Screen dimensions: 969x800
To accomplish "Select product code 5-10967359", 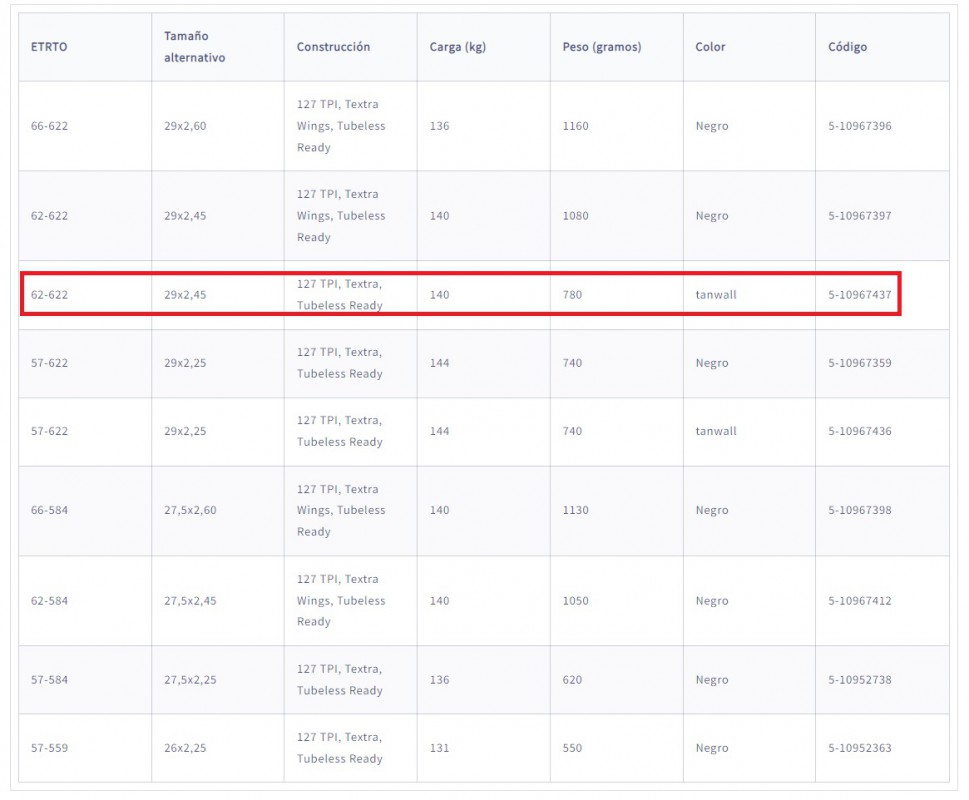I will (x=860, y=363).
